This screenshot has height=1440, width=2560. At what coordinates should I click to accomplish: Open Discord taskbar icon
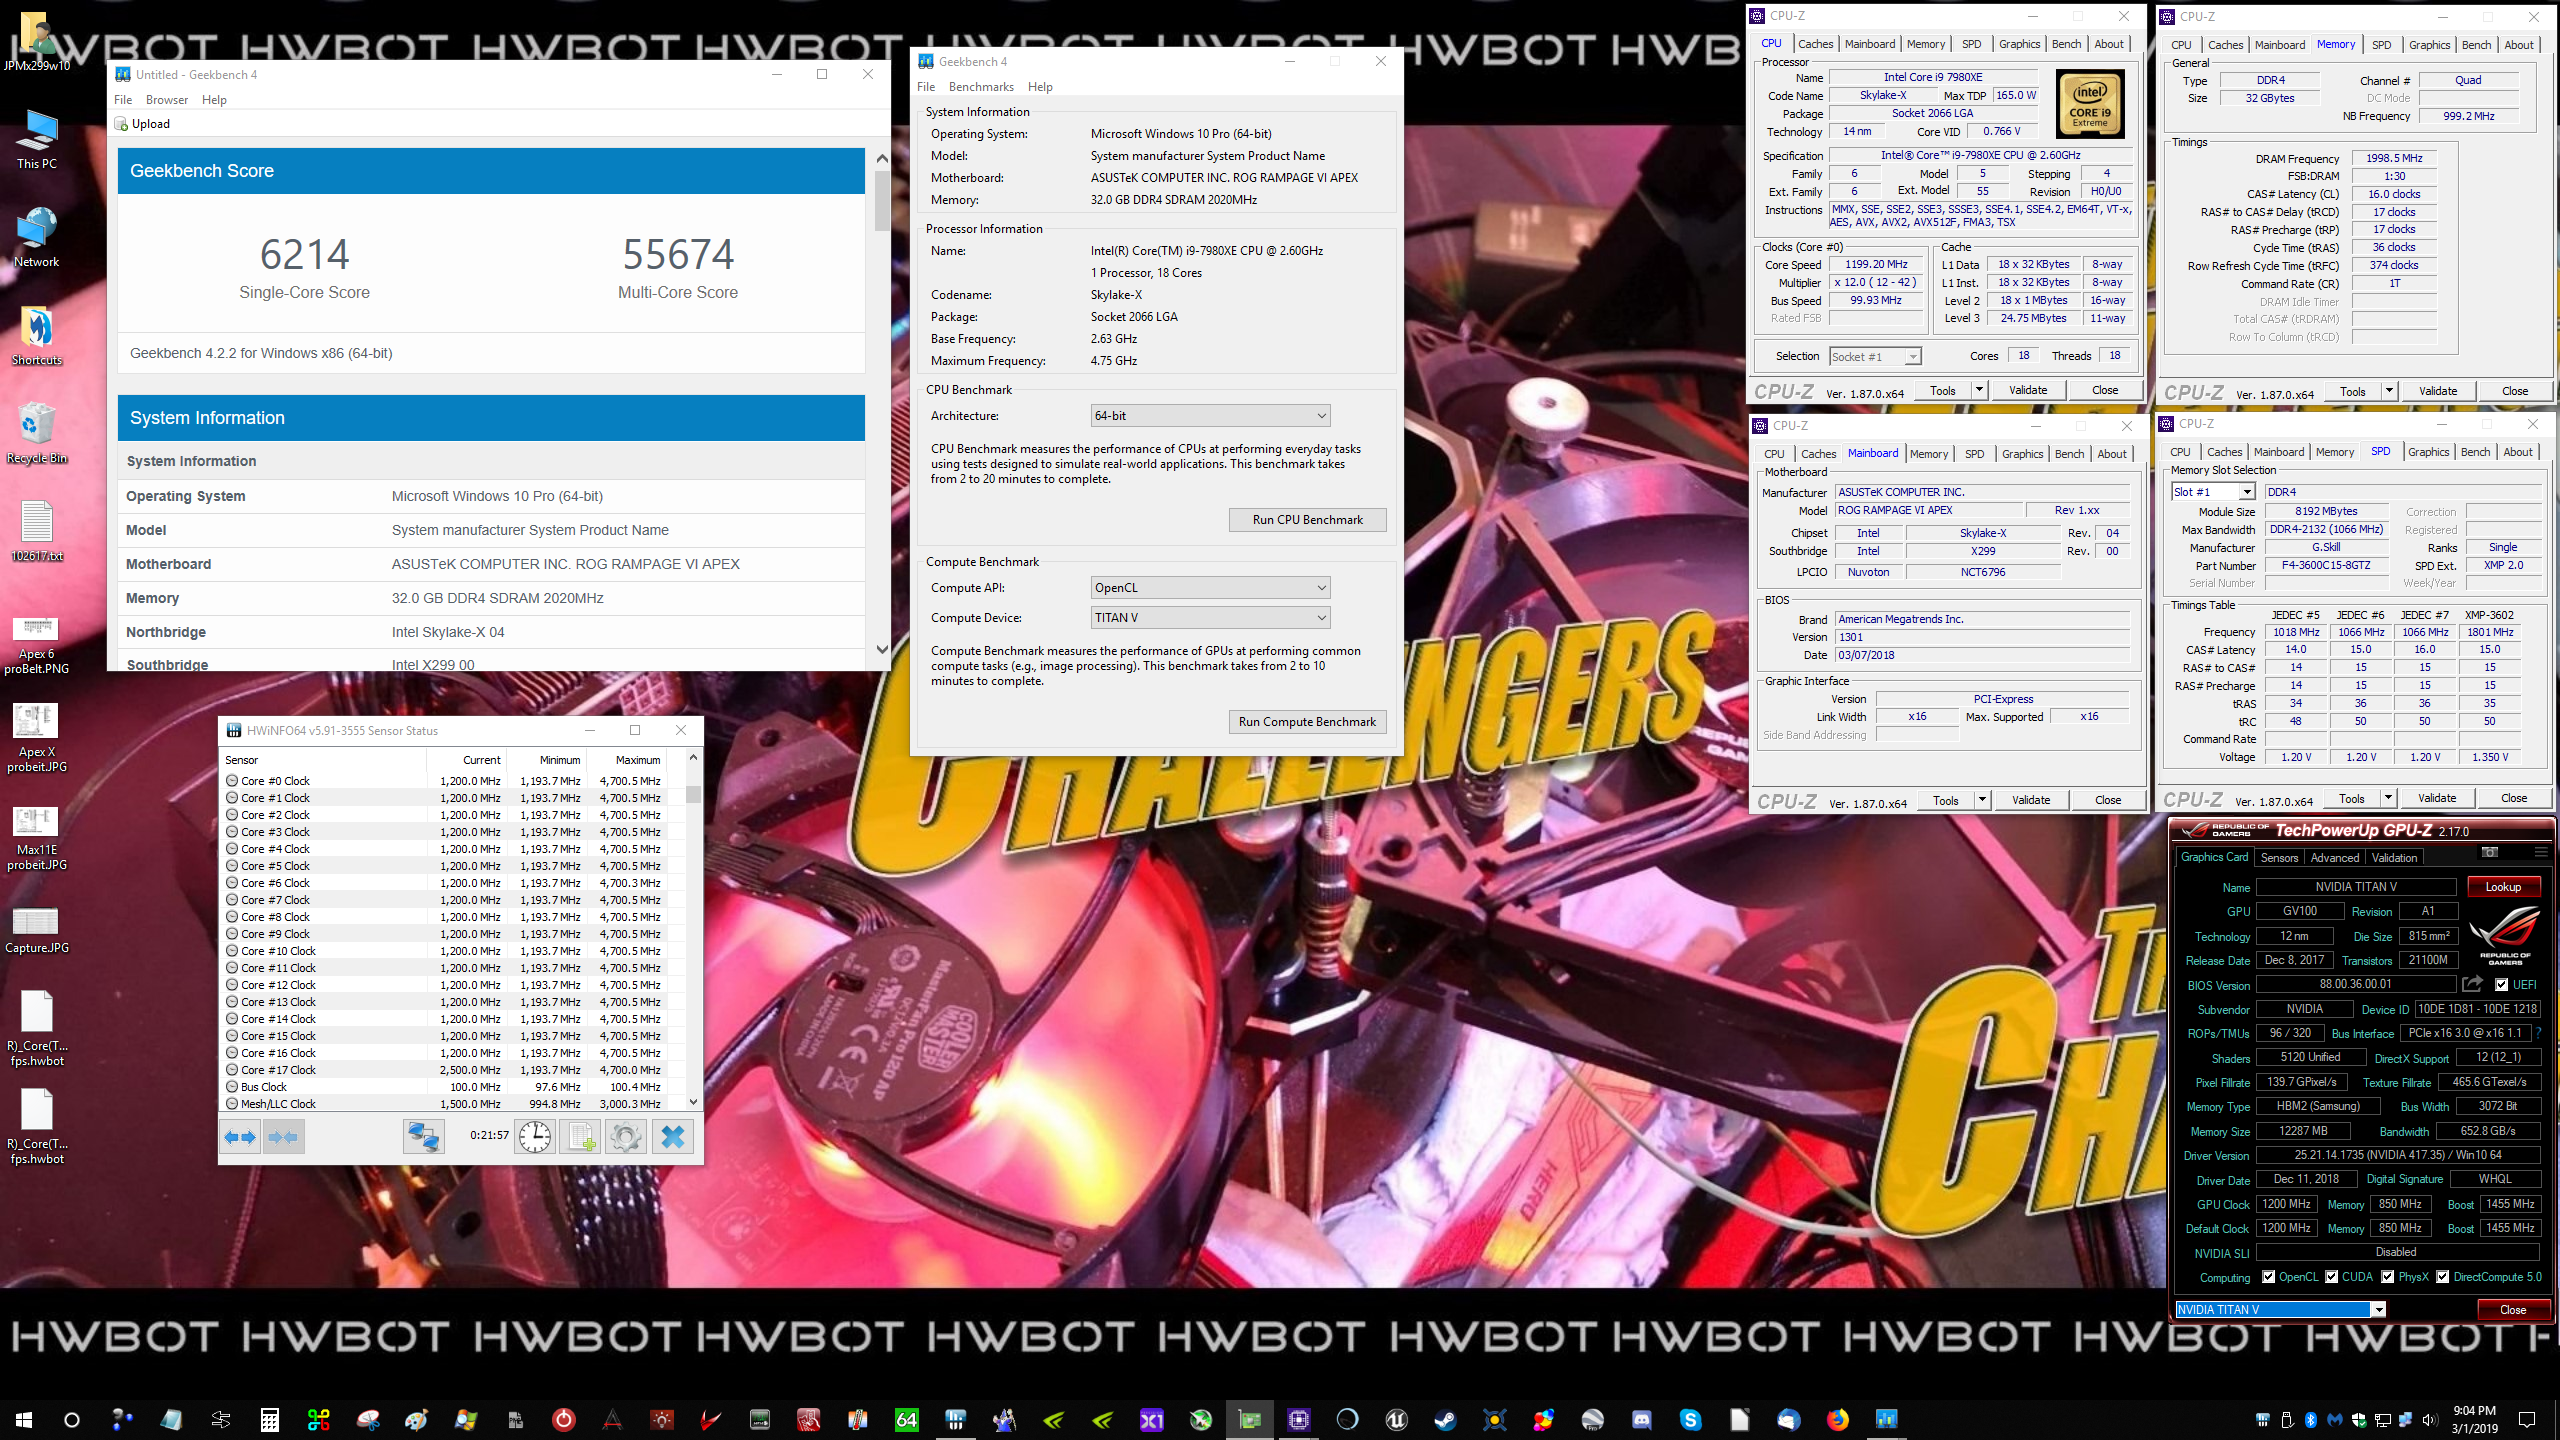1641,1419
